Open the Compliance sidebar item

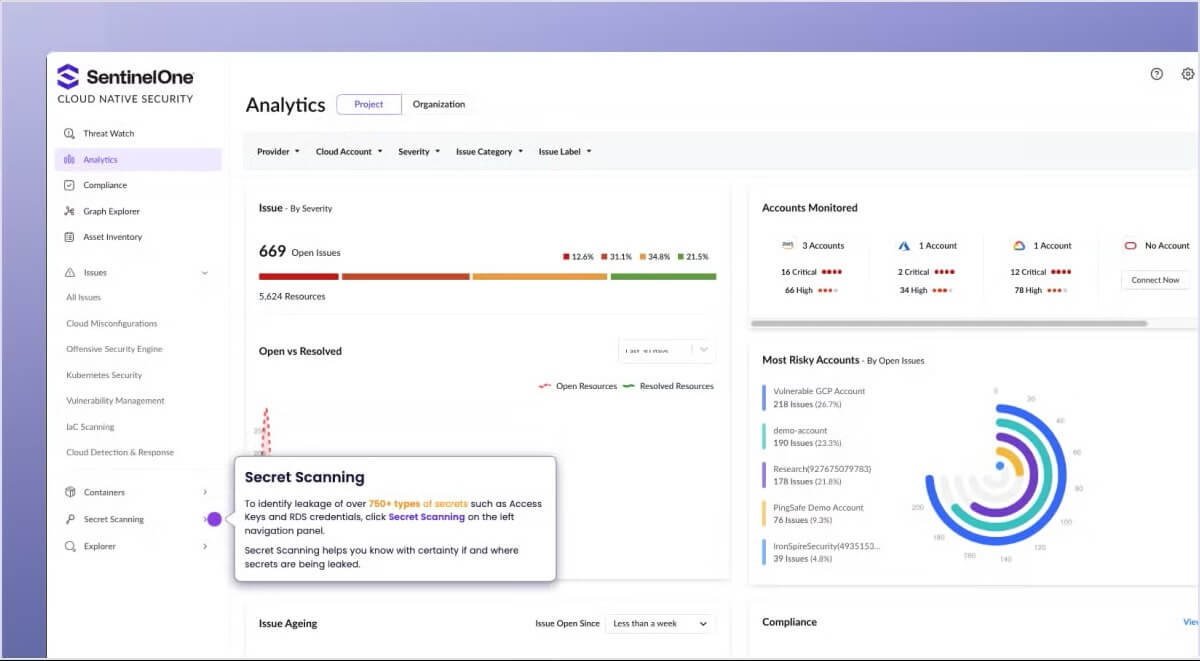coord(138,185)
